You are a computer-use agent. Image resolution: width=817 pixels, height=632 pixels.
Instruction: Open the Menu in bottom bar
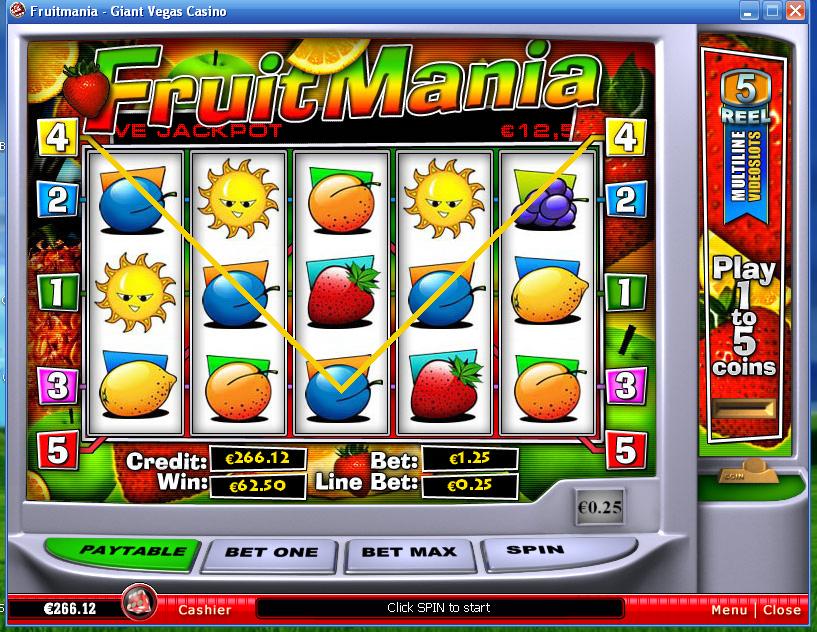[729, 610]
